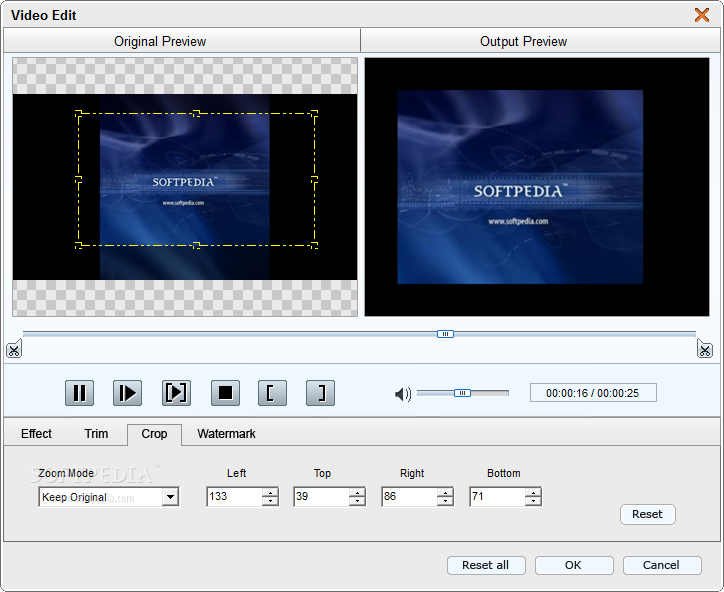Pause the video playback
The height and width of the screenshot is (592, 724).
coord(79,393)
